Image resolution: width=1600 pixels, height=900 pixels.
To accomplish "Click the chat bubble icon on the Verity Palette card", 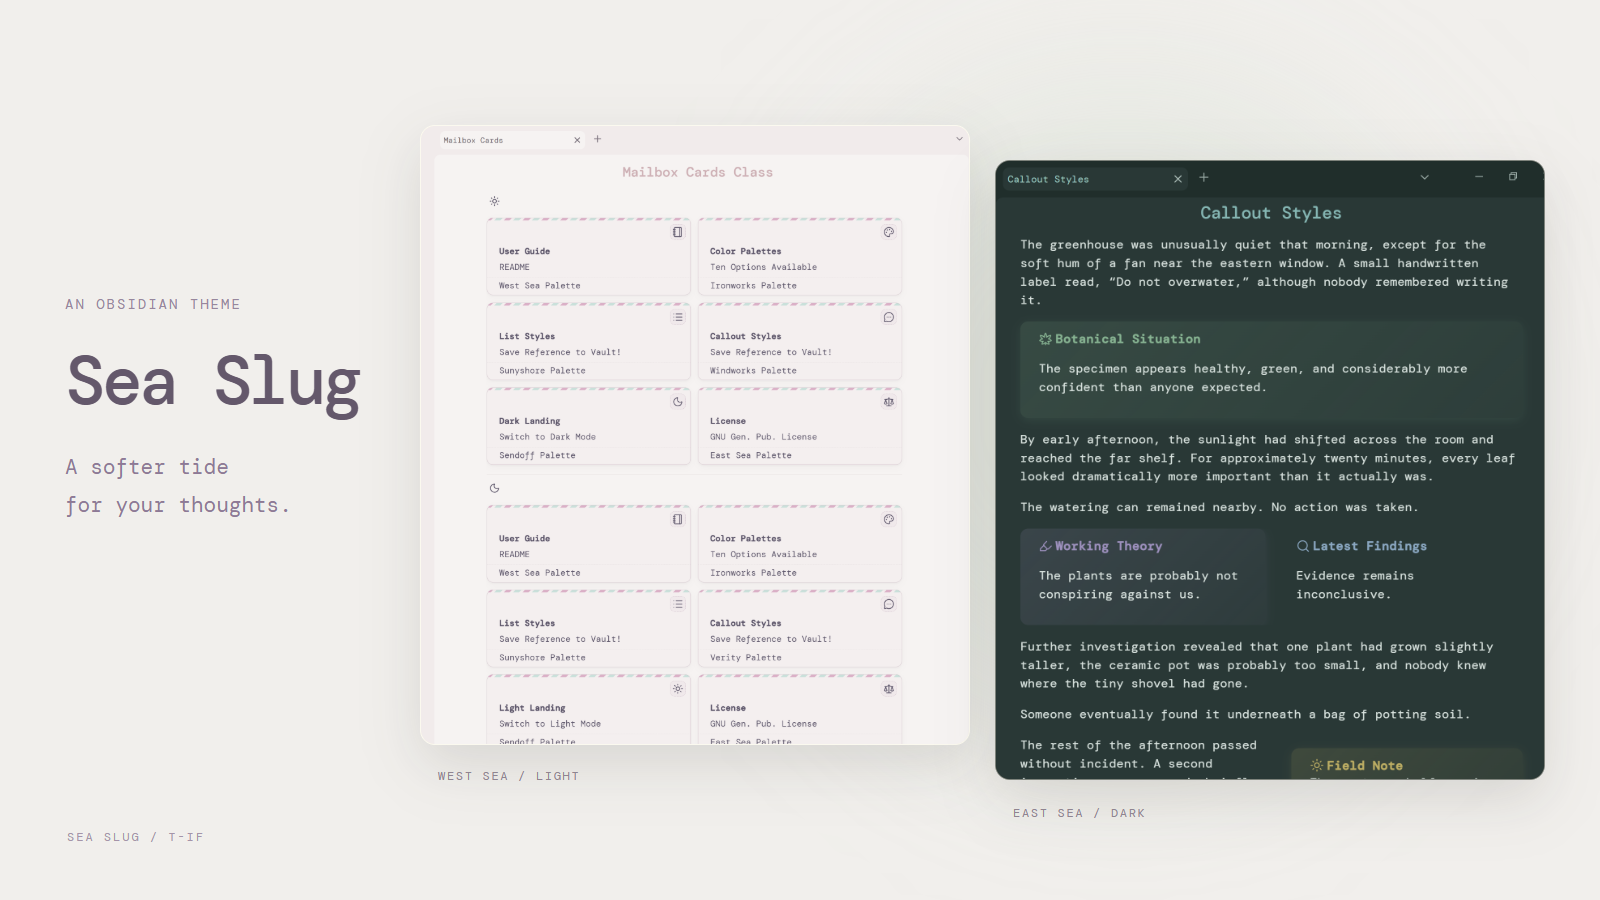I will (x=889, y=604).
